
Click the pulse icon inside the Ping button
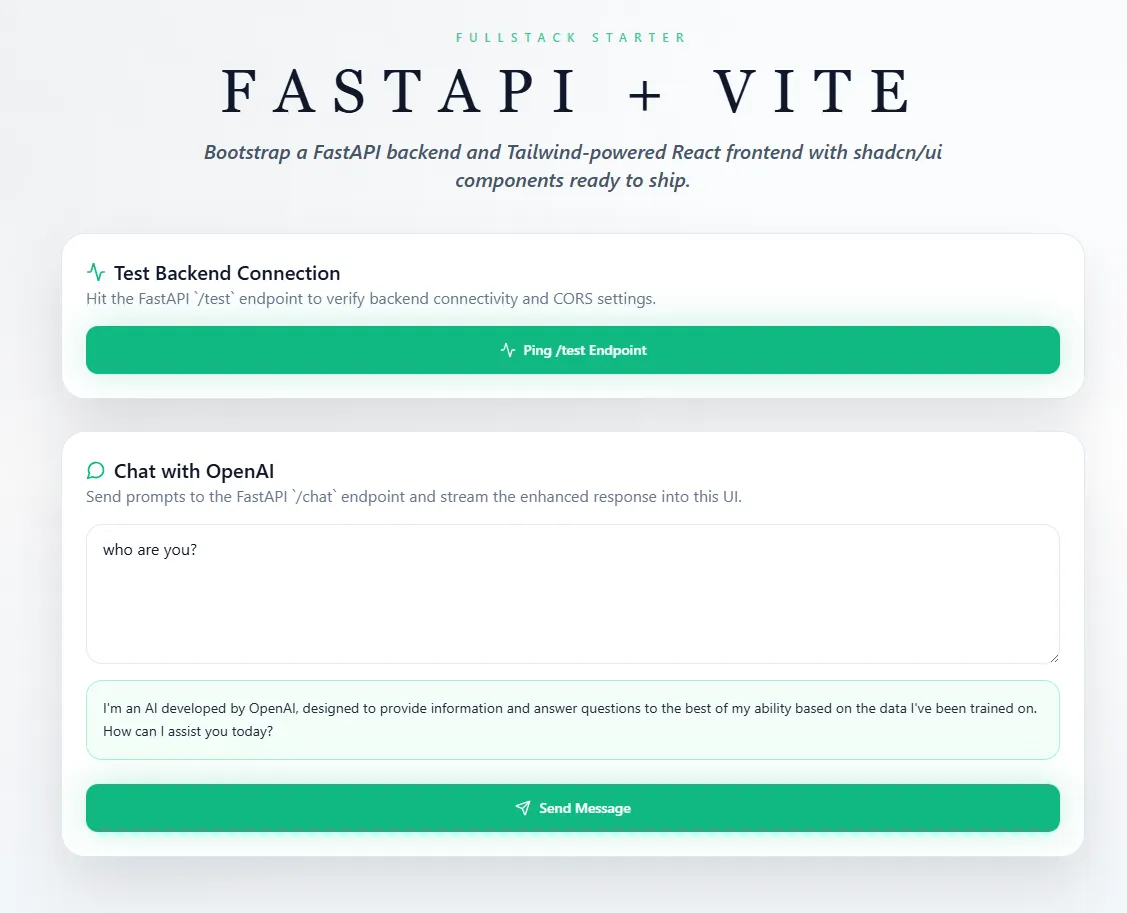[x=507, y=350]
